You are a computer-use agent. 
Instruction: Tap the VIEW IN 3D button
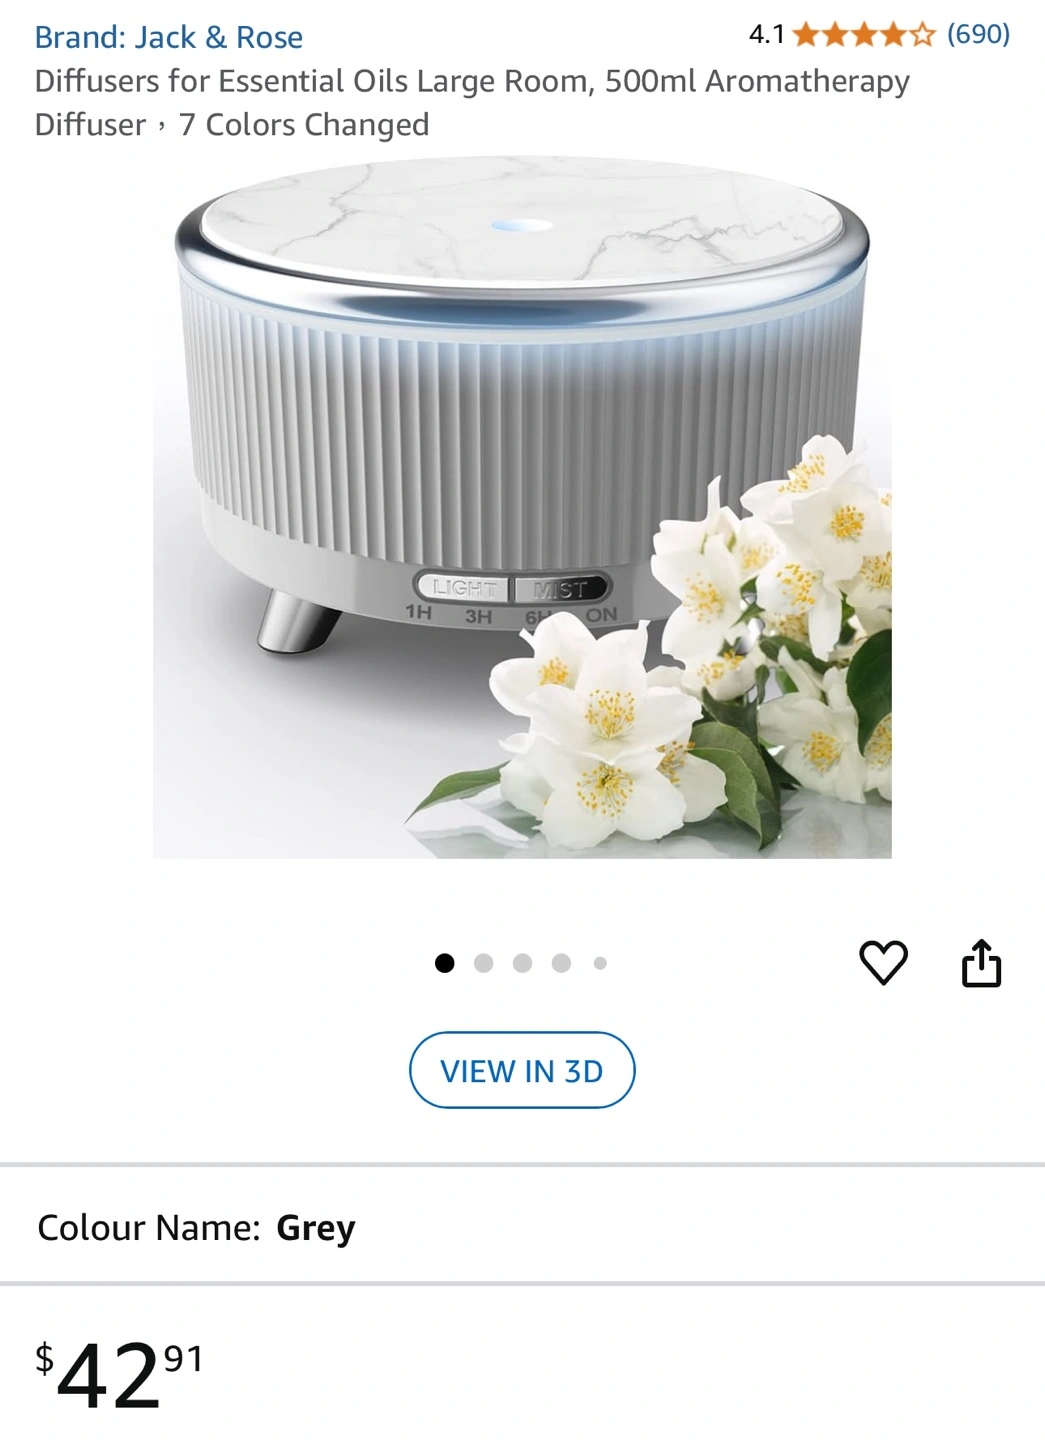point(522,1070)
